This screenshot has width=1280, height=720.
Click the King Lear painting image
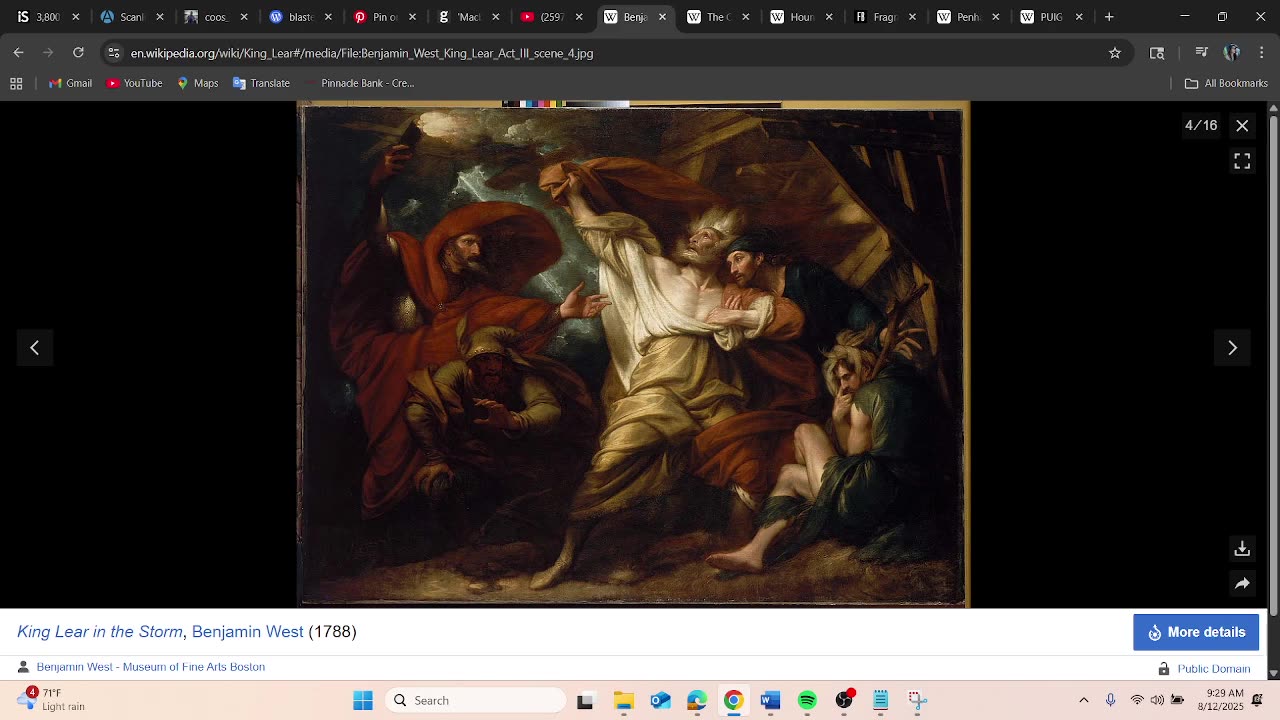634,355
